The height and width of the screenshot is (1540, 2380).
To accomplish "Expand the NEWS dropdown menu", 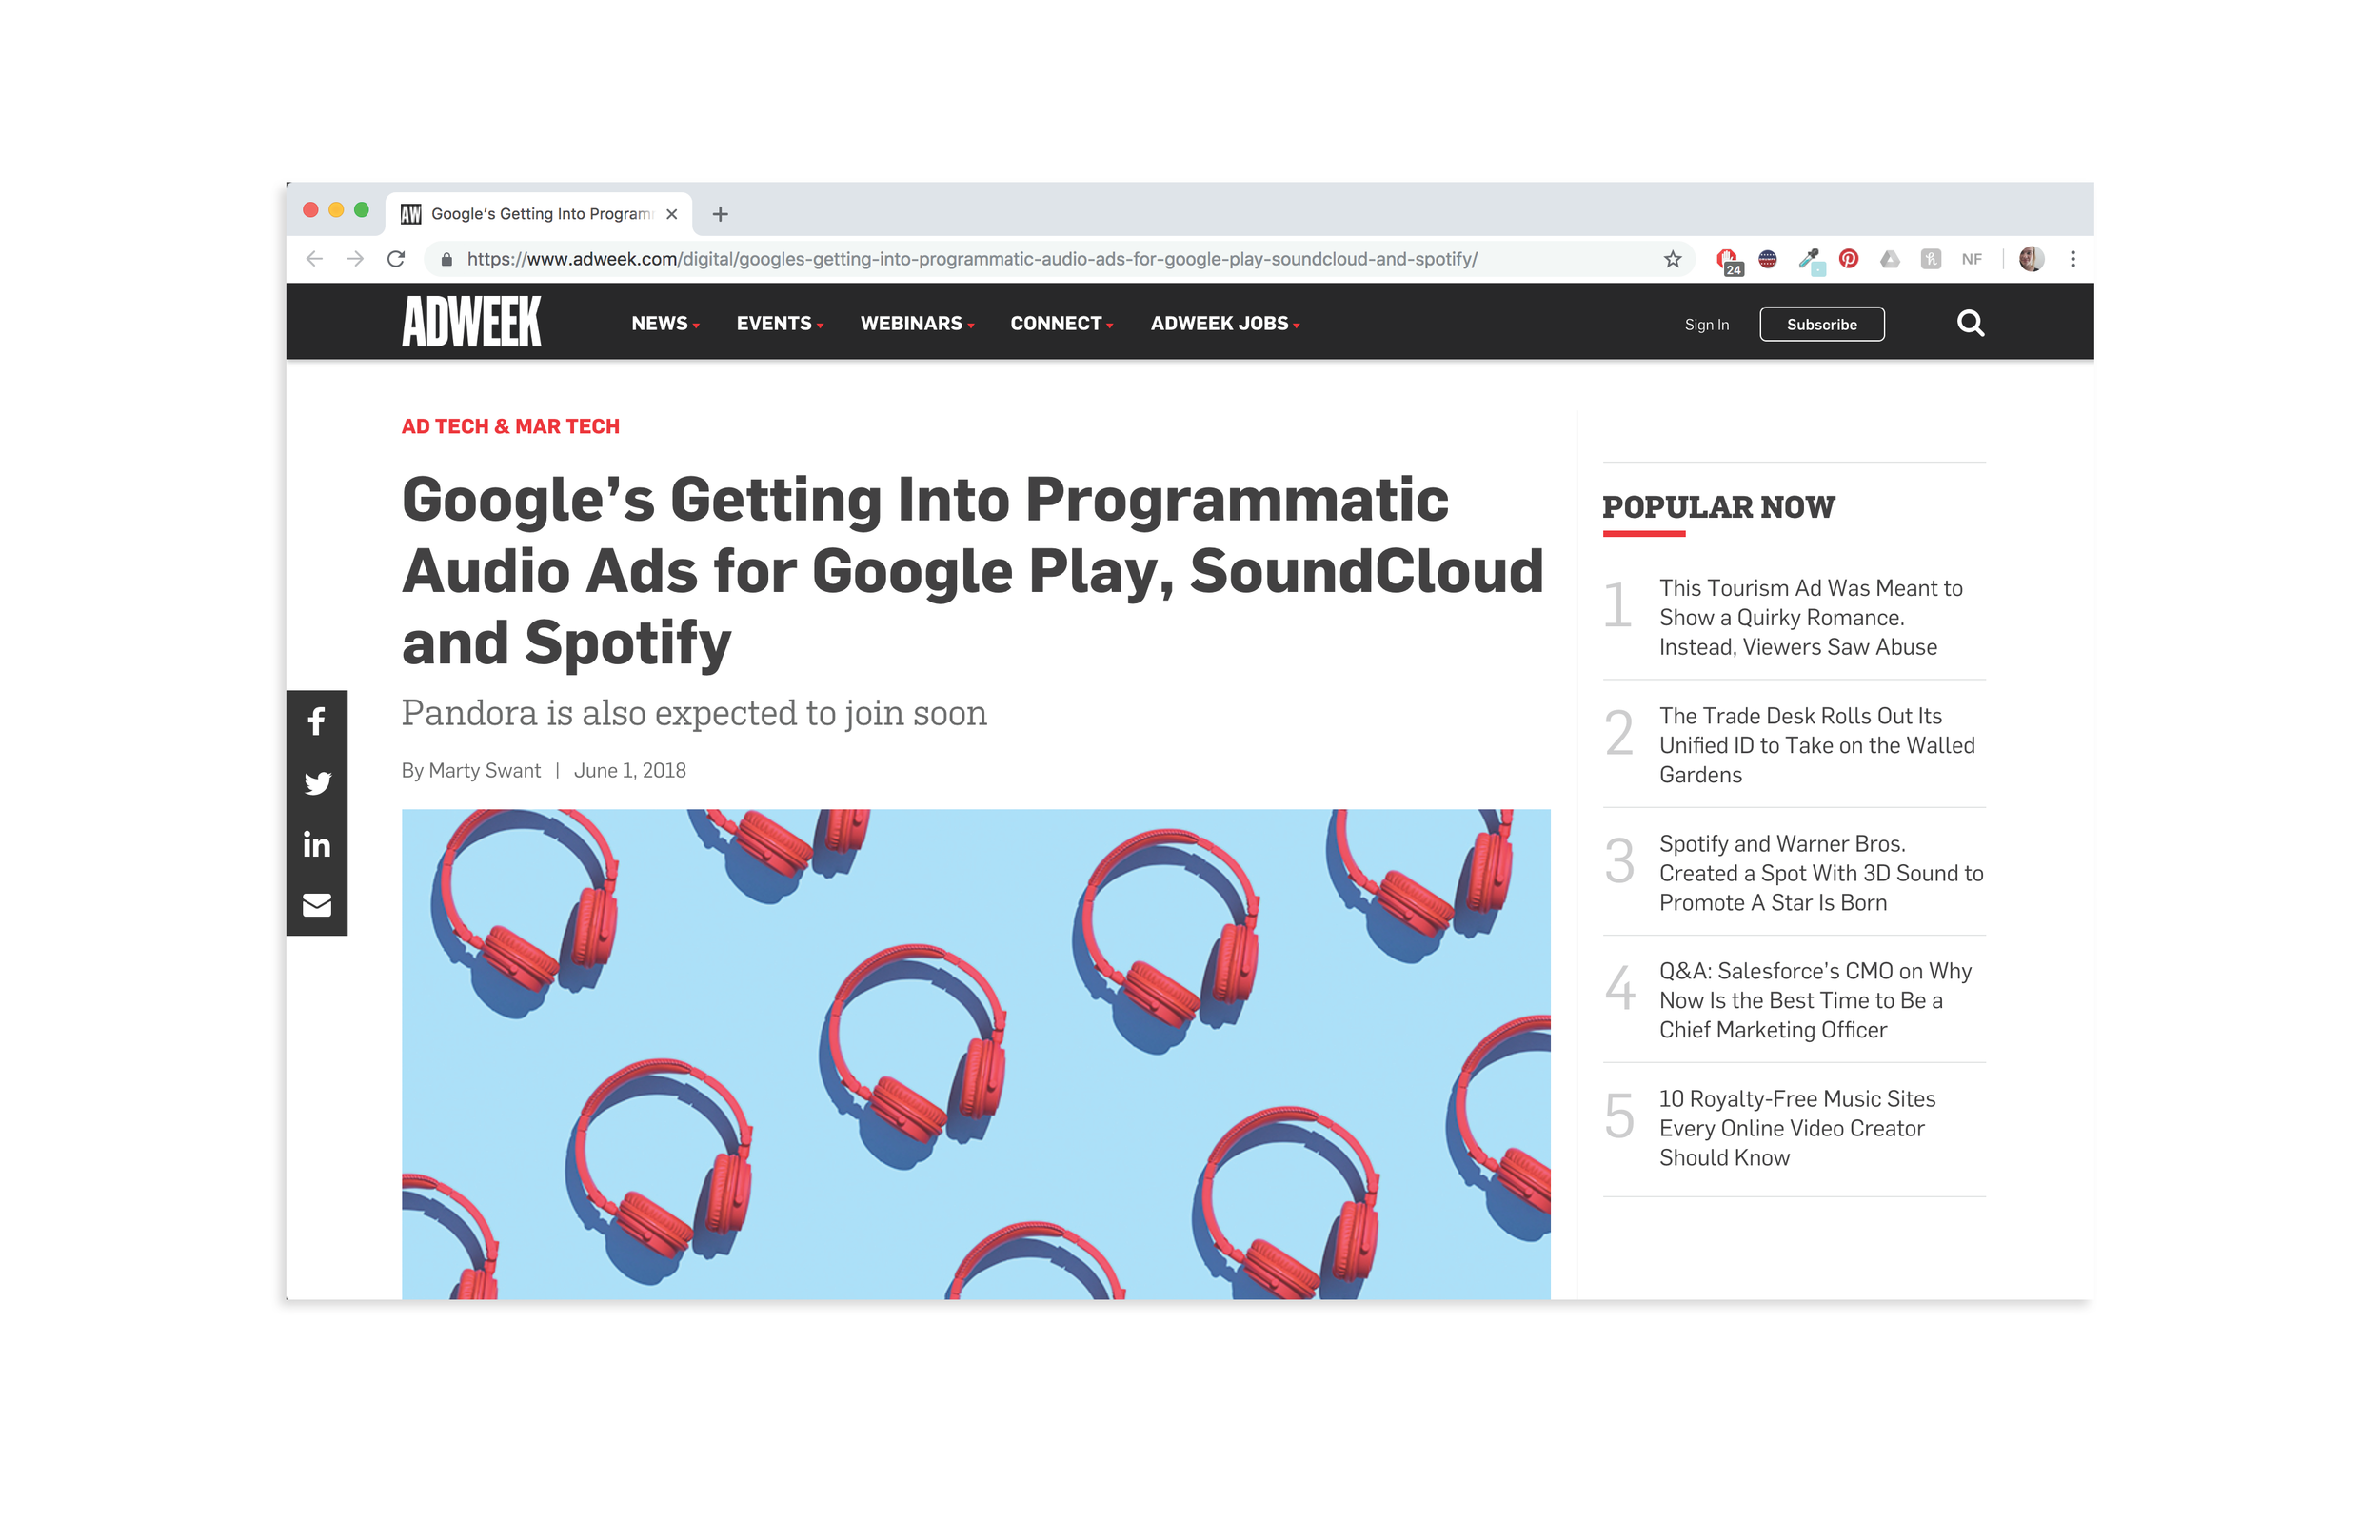I will pyautogui.click(x=665, y=323).
